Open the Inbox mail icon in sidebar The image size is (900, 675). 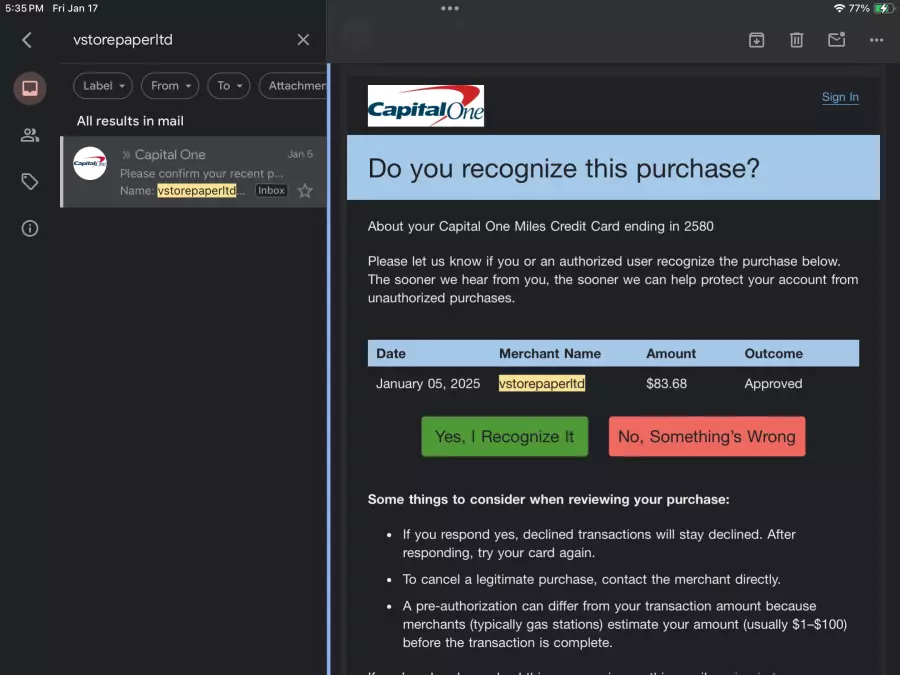30,88
